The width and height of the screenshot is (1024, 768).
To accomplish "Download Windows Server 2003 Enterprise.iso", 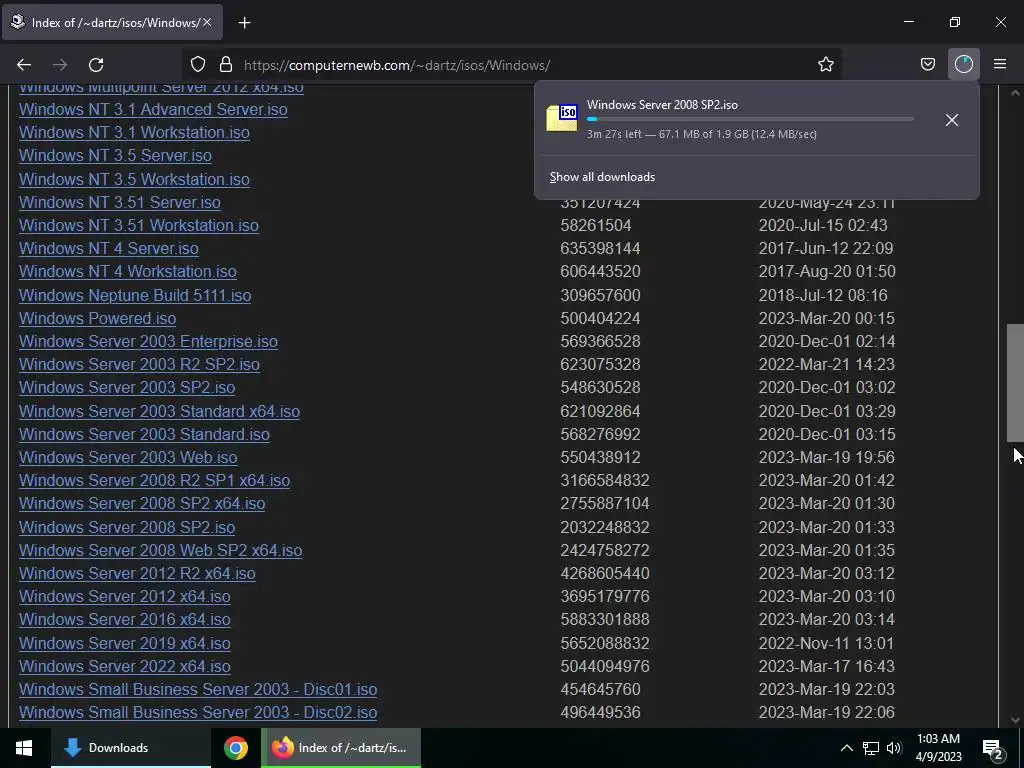I will pos(148,341).
